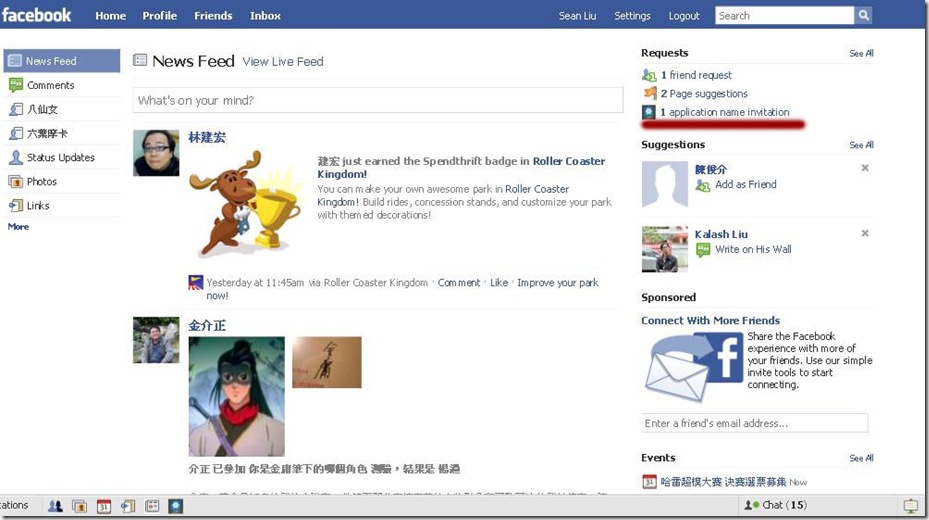Click See All beside Events

(861, 458)
